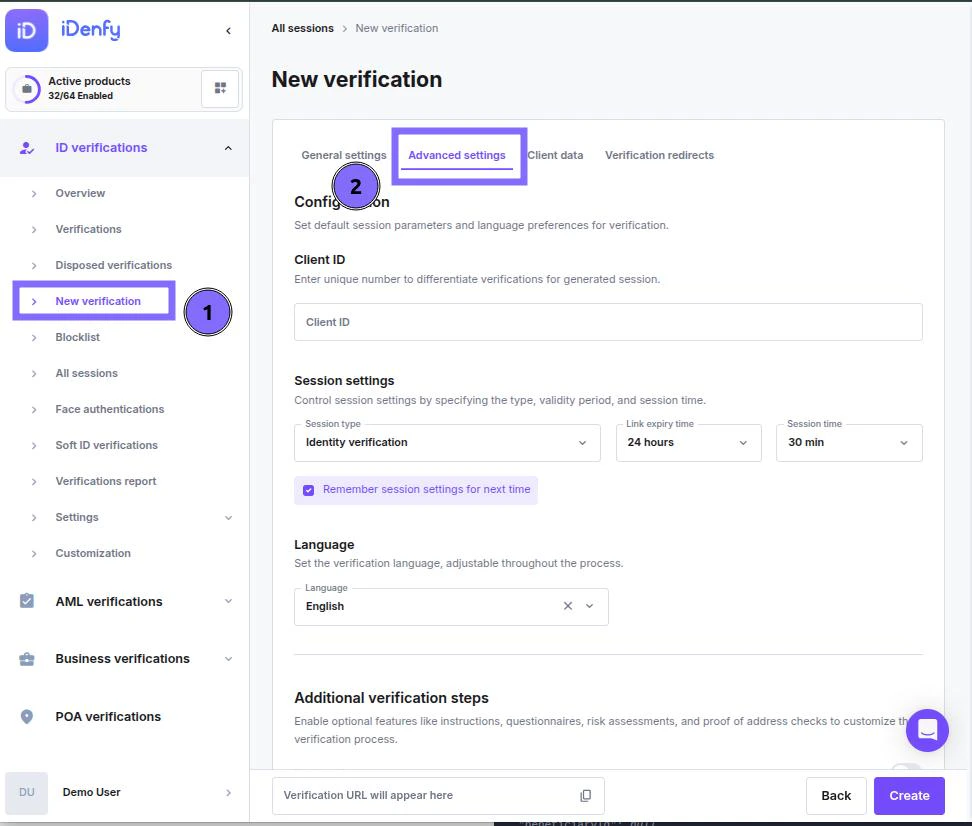Open the Language dropdown arrow
The image size is (972, 826).
[x=590, y=606]
